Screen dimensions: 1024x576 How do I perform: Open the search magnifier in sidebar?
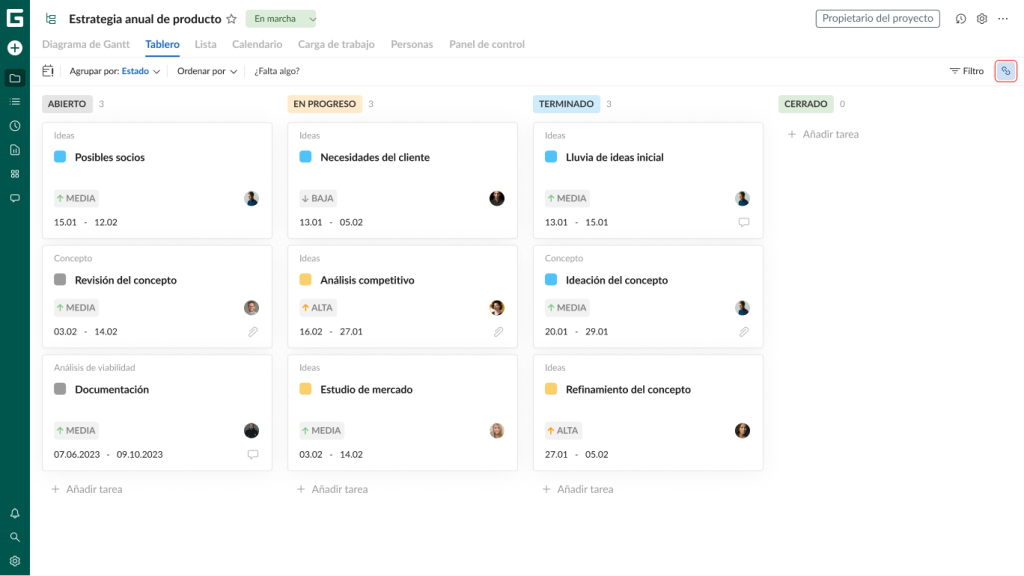tap(14, 537)
